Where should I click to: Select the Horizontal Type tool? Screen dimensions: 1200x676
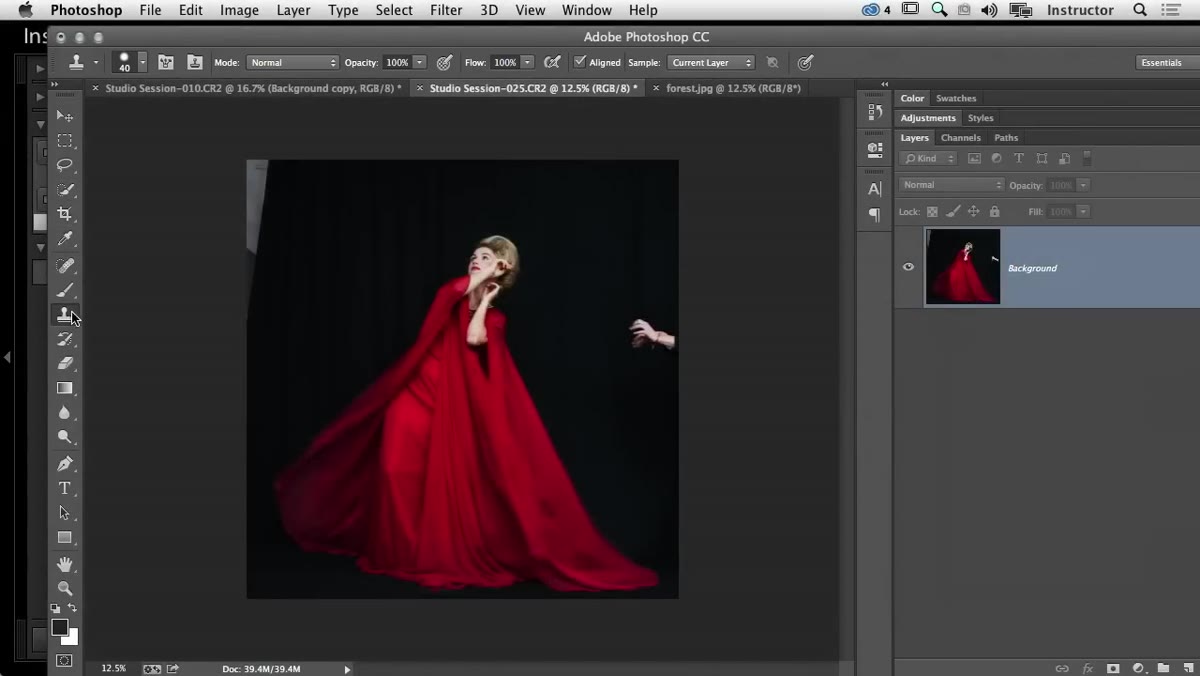coord(65,488)
